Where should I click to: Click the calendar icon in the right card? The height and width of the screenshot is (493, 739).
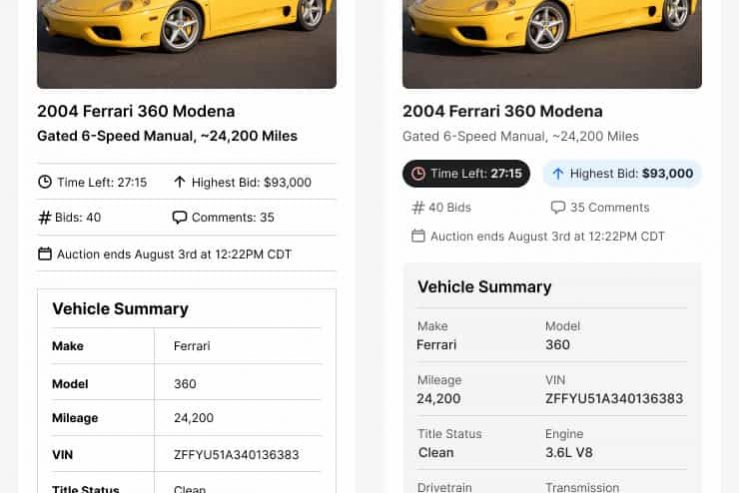pos(418,237)
